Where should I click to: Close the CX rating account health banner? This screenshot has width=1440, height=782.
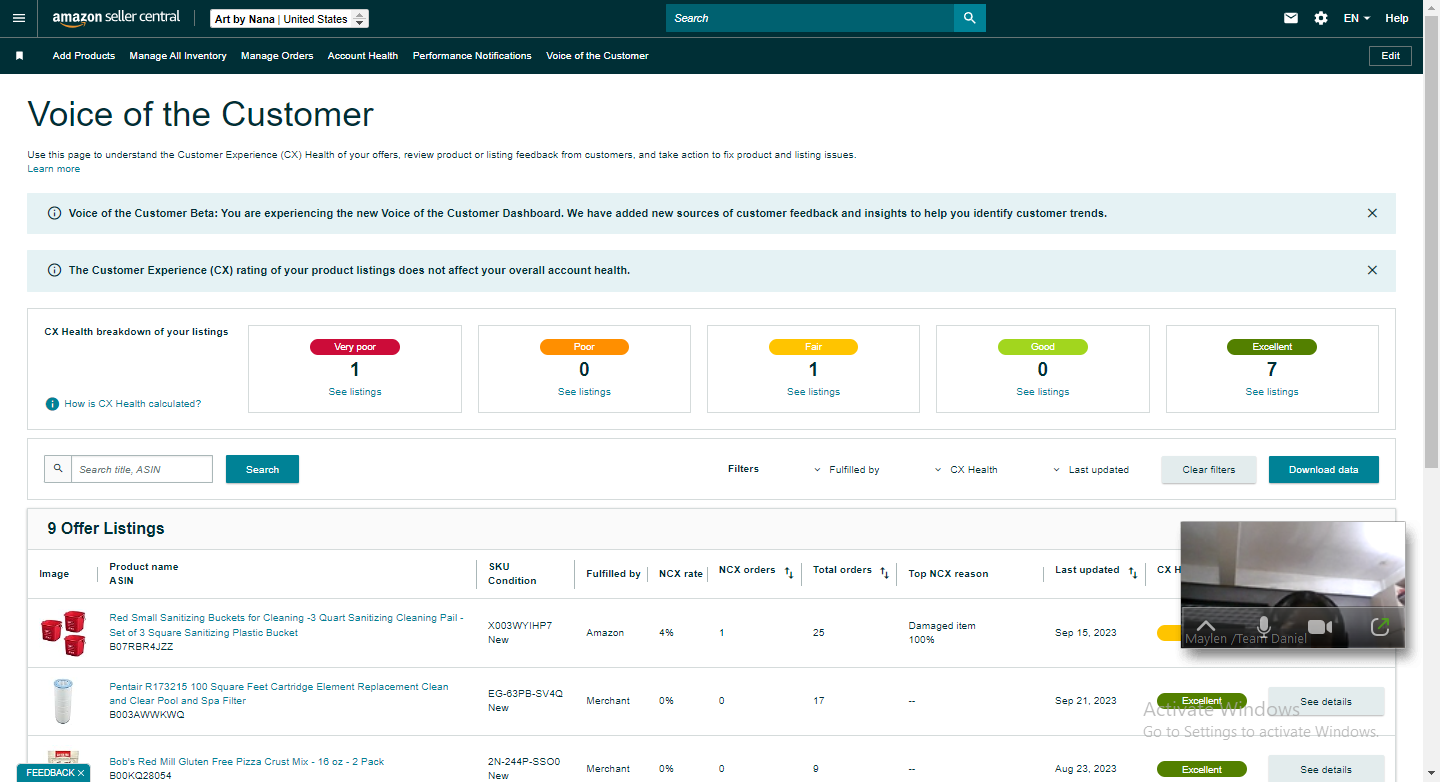tap(1372, 270)
